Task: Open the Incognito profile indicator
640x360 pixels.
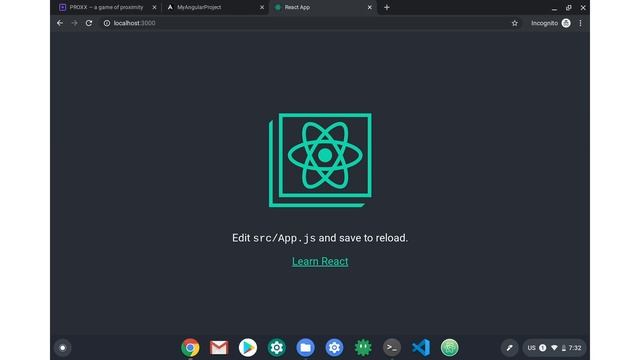Action: coord(550,23)
